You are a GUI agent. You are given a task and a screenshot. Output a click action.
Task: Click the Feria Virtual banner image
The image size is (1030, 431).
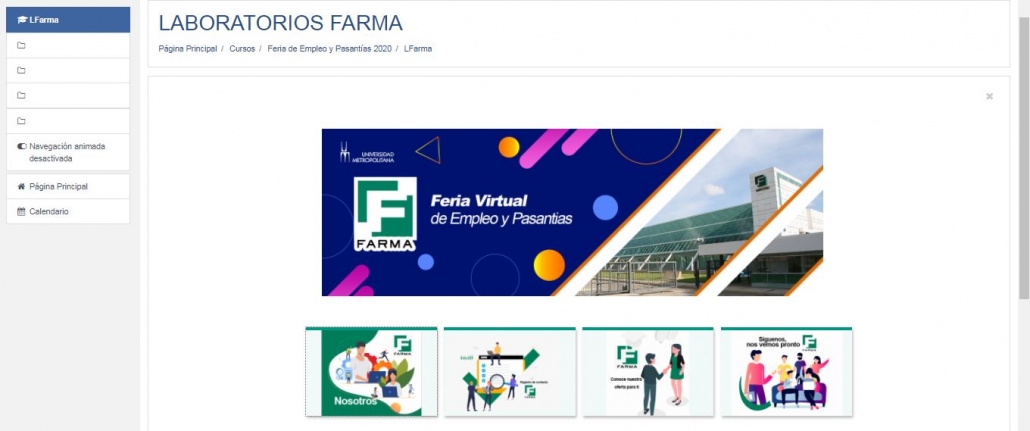(x=572, y=212)
